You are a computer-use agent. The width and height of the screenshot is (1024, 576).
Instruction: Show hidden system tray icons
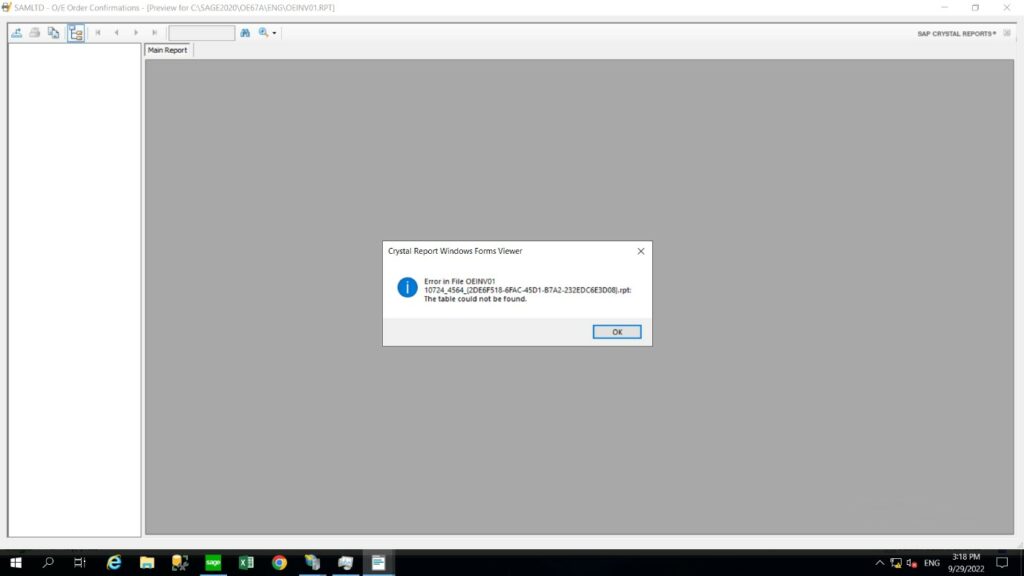tap(879, 563)
